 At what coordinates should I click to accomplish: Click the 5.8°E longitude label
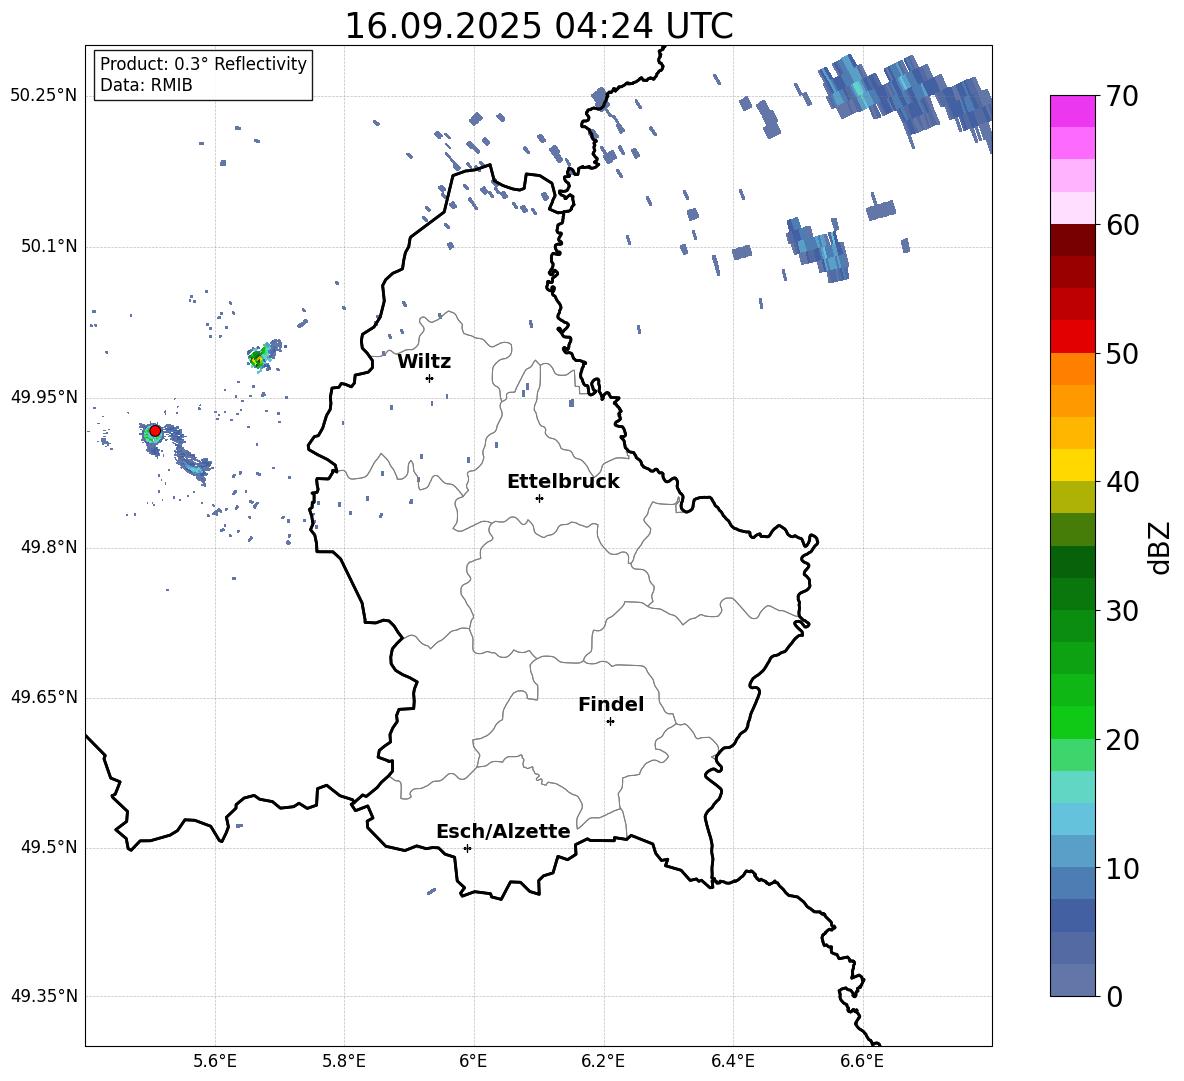click(344, 1061)
